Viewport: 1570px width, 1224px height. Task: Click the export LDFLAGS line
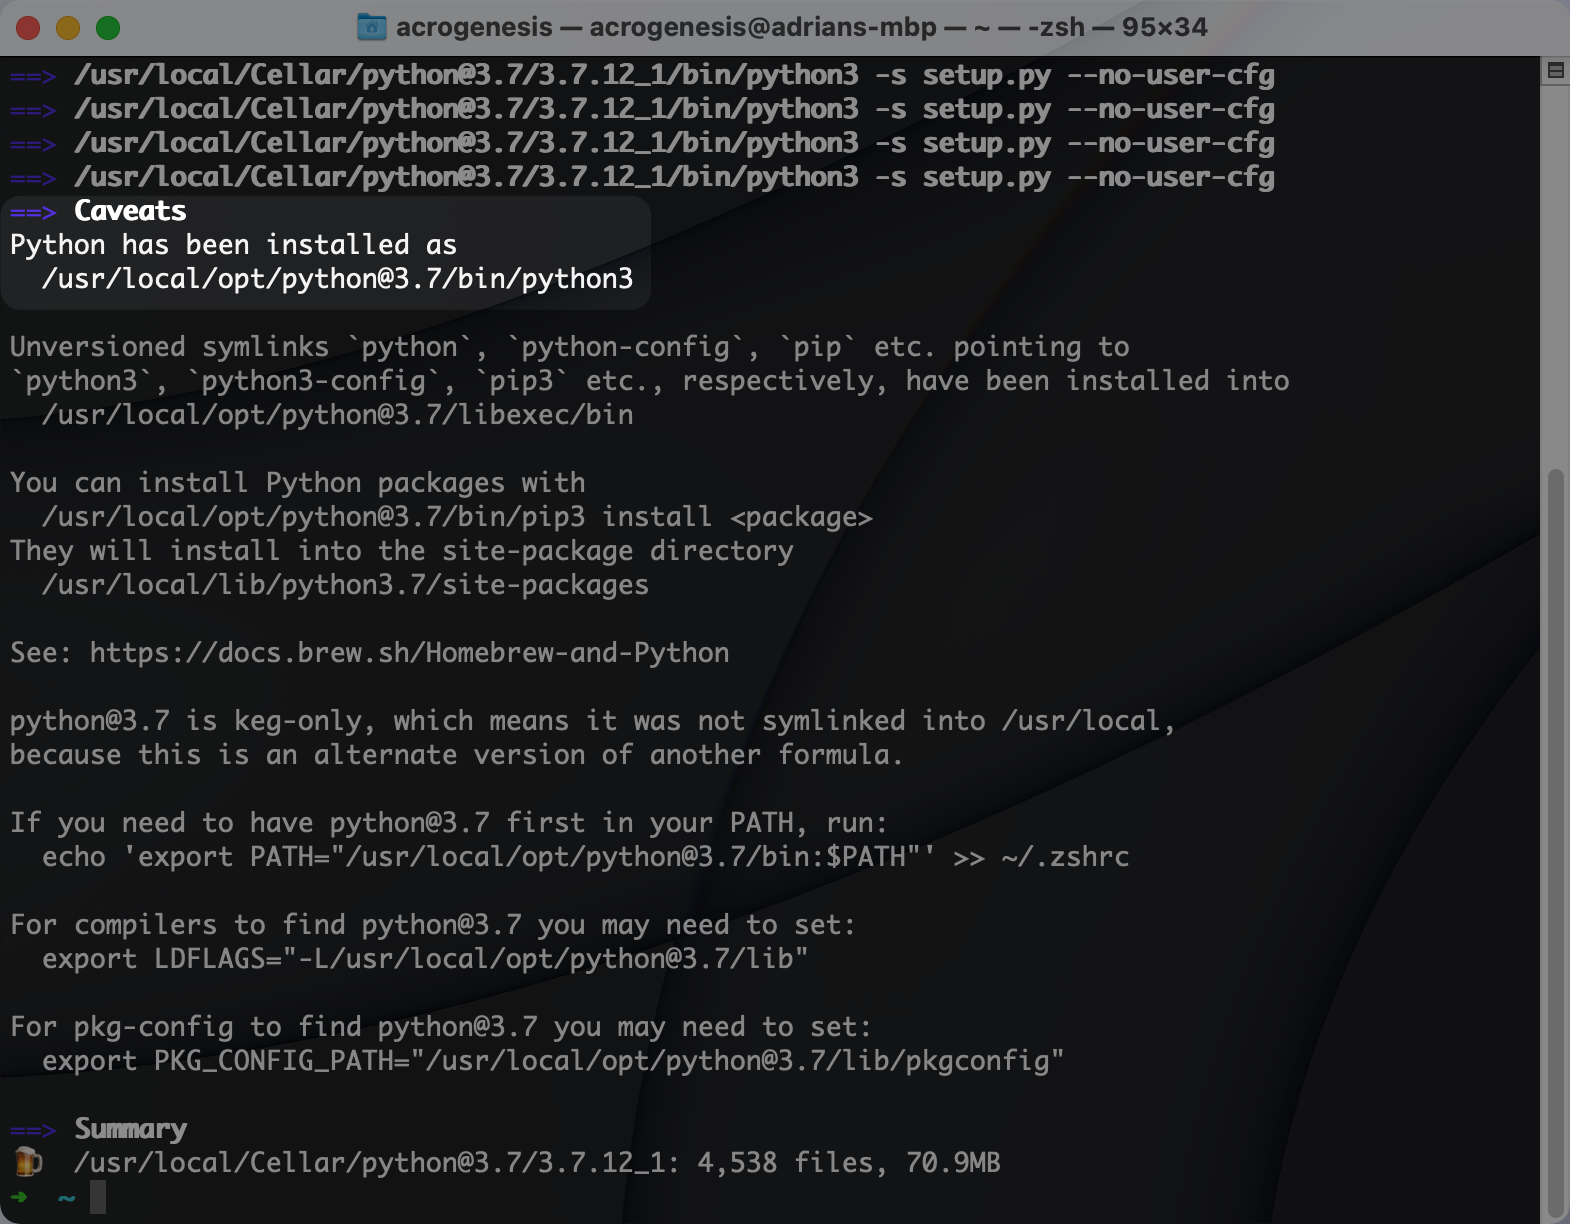coord(425,959)
